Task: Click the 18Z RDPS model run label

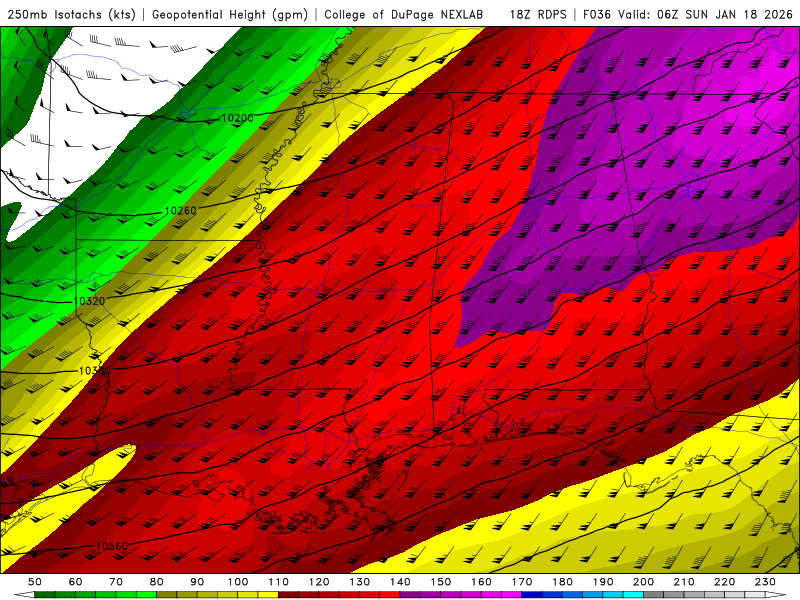Action: (538, 14)
